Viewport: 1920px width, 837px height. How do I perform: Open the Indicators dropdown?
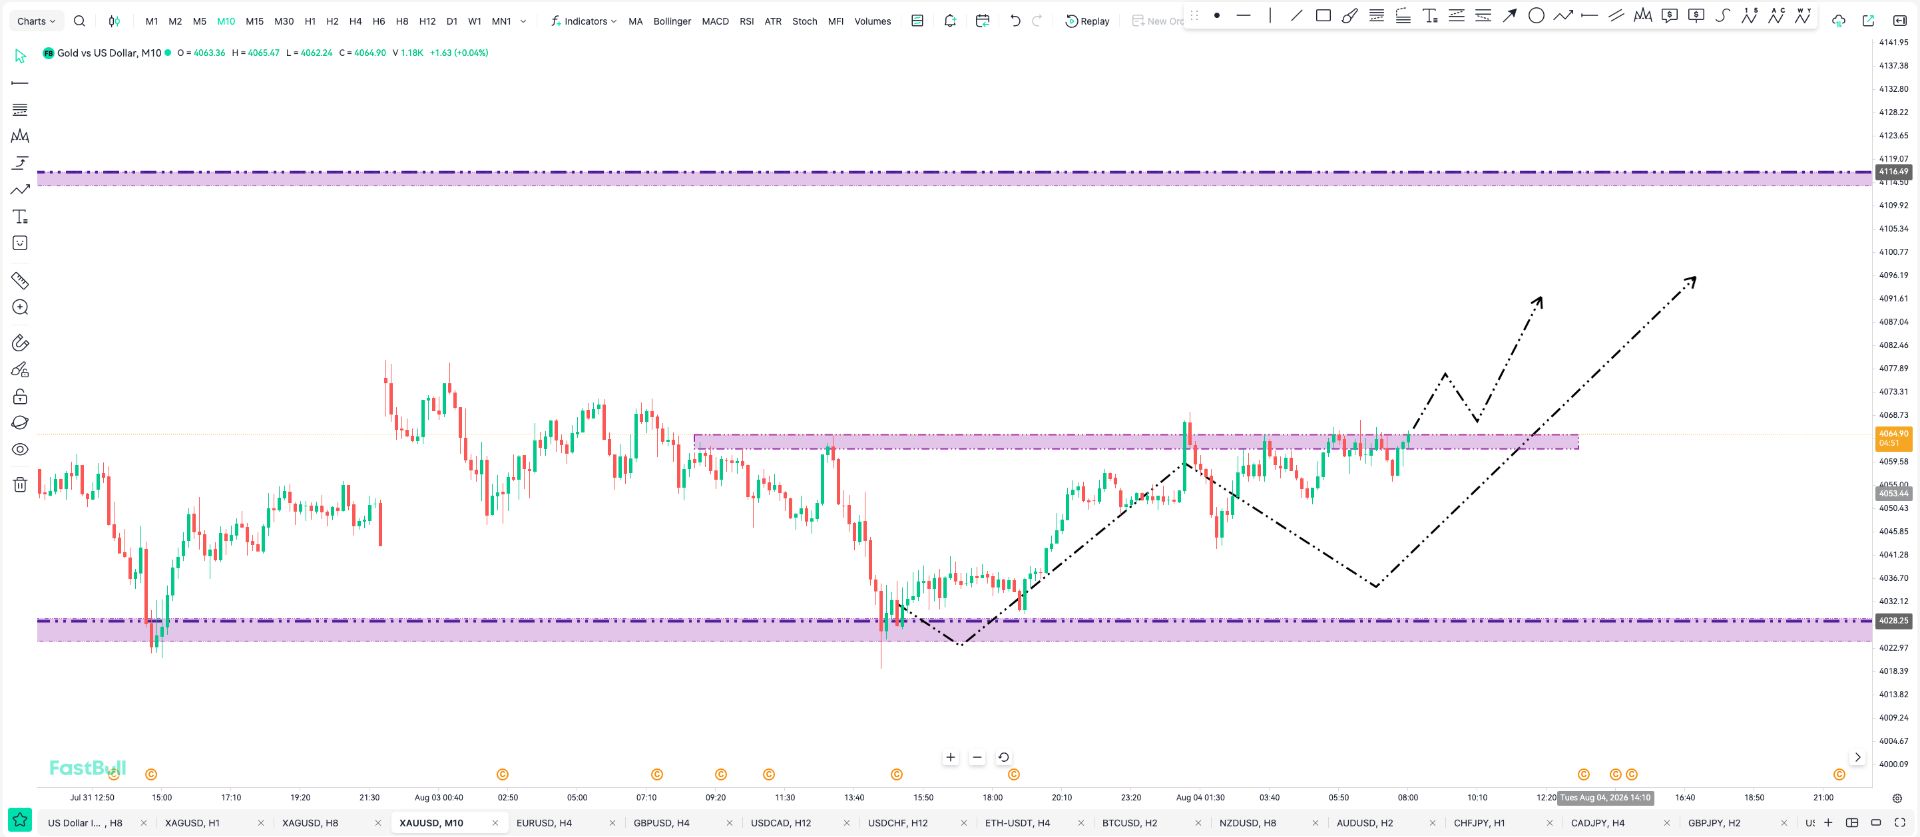pos(584,21)
